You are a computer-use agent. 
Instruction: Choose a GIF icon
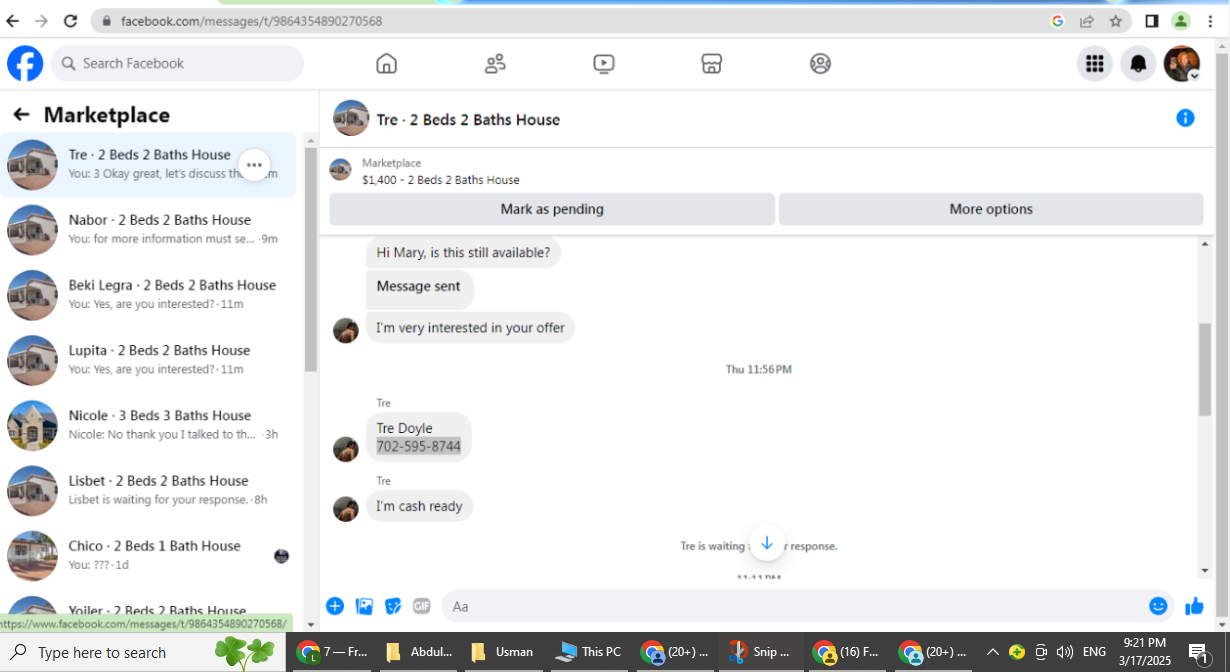422,606
